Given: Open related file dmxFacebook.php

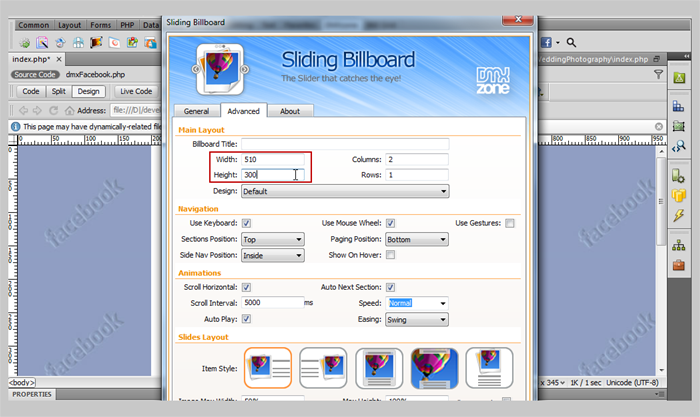Looking at the screenshot, I should coord(96,75).
